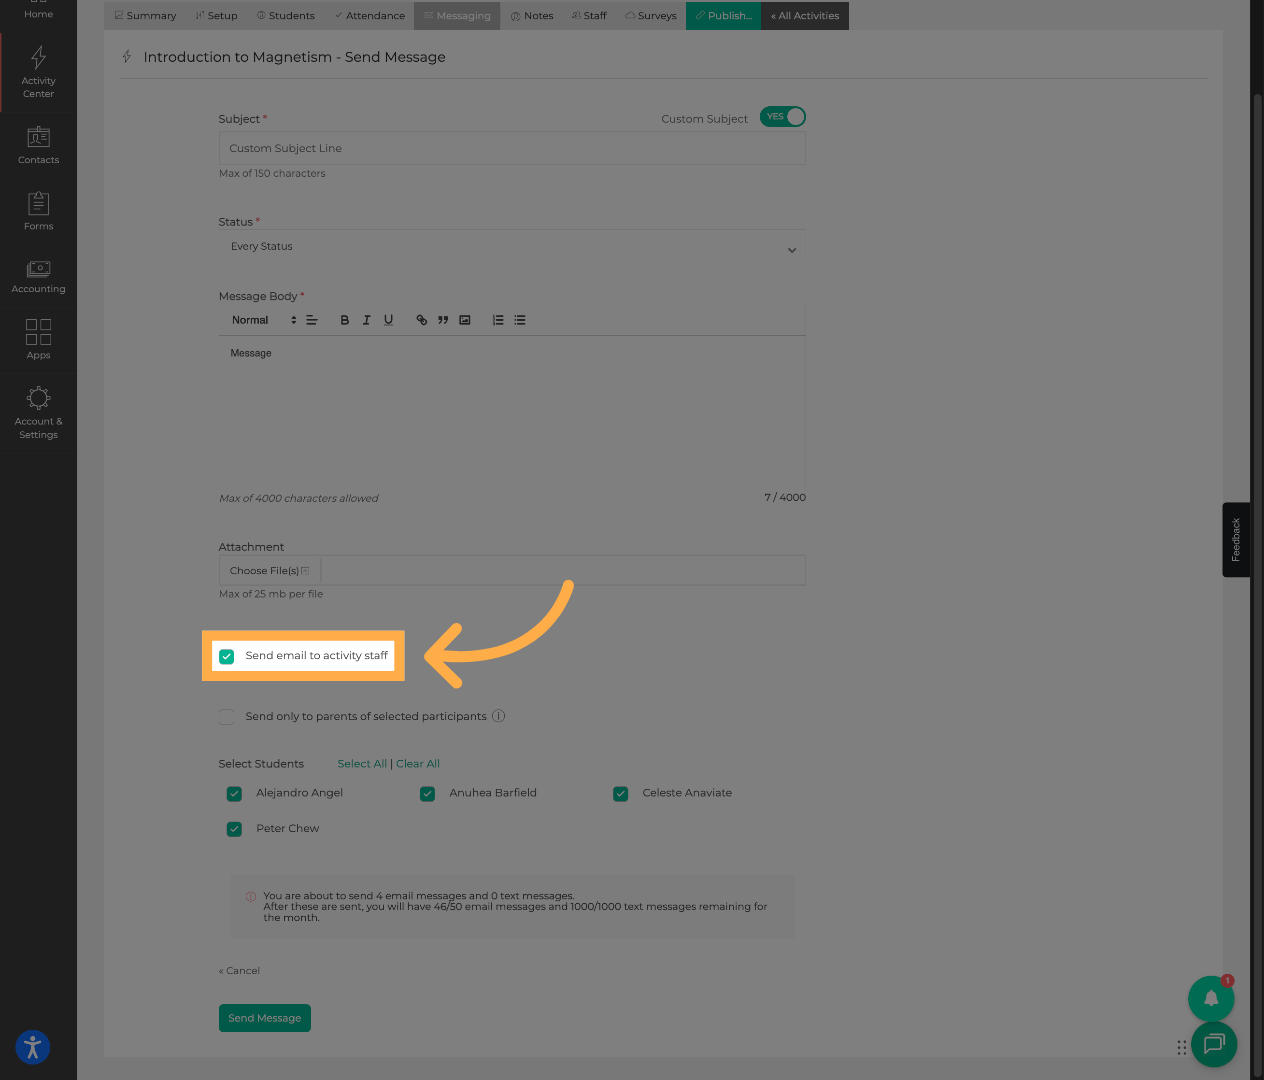Open the Surveys tab

click(651, 16)
